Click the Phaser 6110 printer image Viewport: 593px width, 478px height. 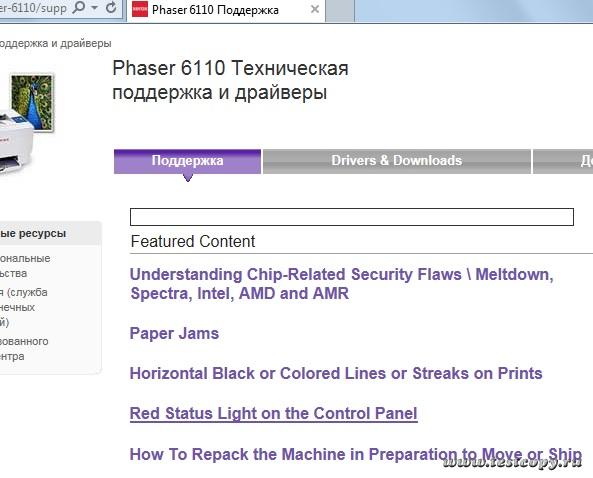[x=26, y=124]
